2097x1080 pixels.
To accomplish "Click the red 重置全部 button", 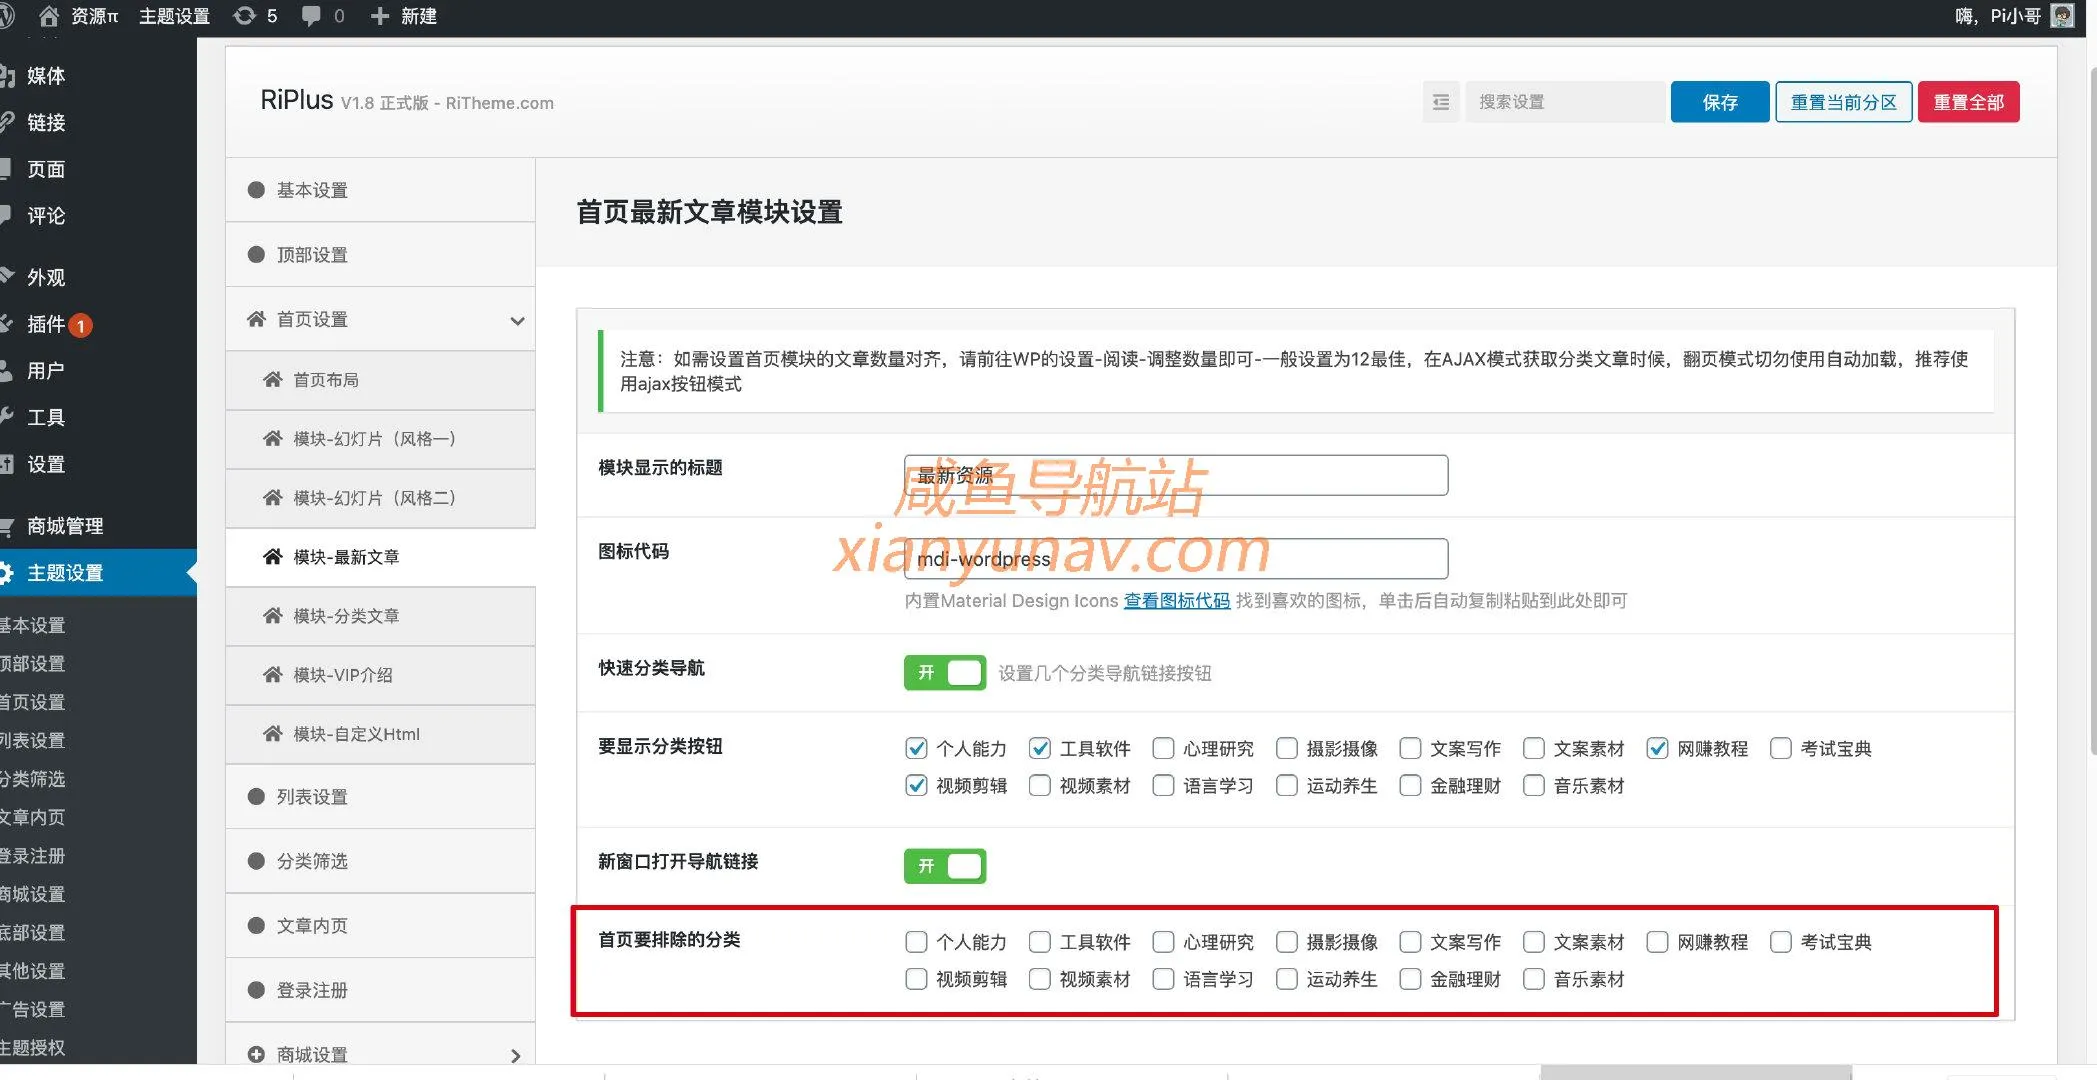I will click(1967, 102).
